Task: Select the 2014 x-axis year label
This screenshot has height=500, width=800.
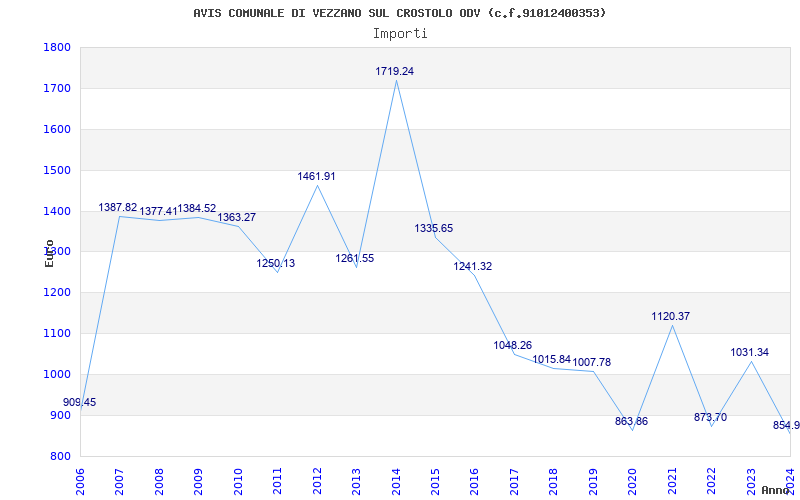Action: pyautogui.click(x=396, y=482)
